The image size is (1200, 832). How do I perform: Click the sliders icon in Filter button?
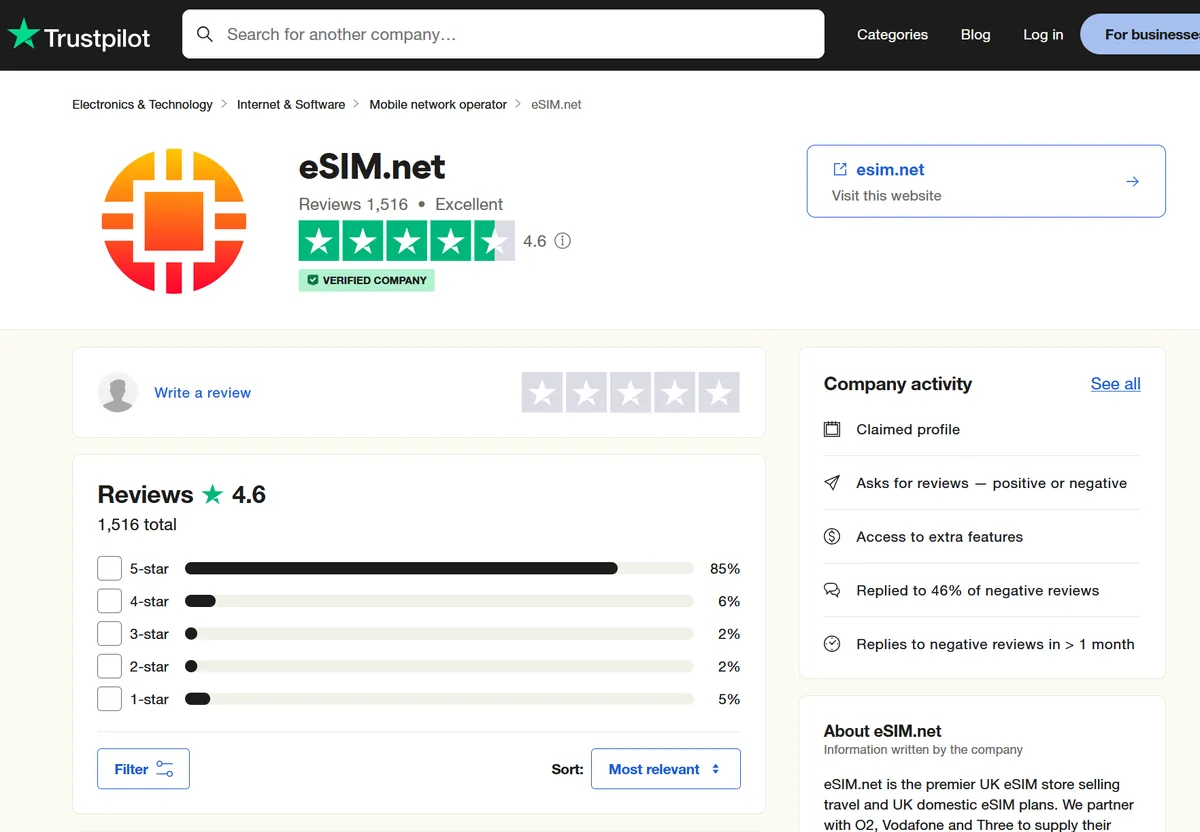[x=165, y=769]
